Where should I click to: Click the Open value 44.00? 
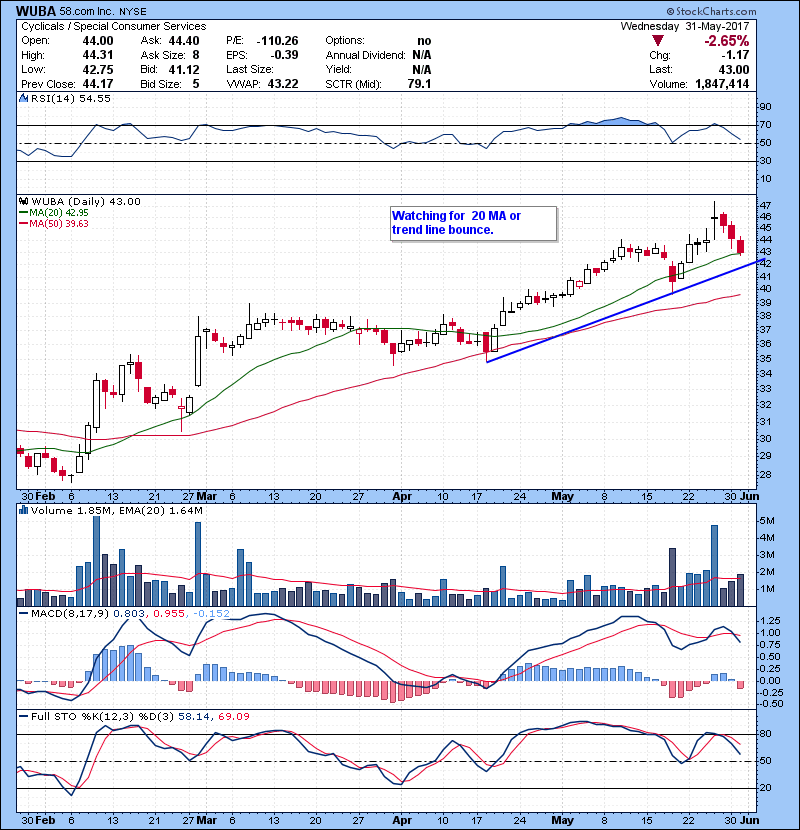pyautogui.click(x=98, y=41)
